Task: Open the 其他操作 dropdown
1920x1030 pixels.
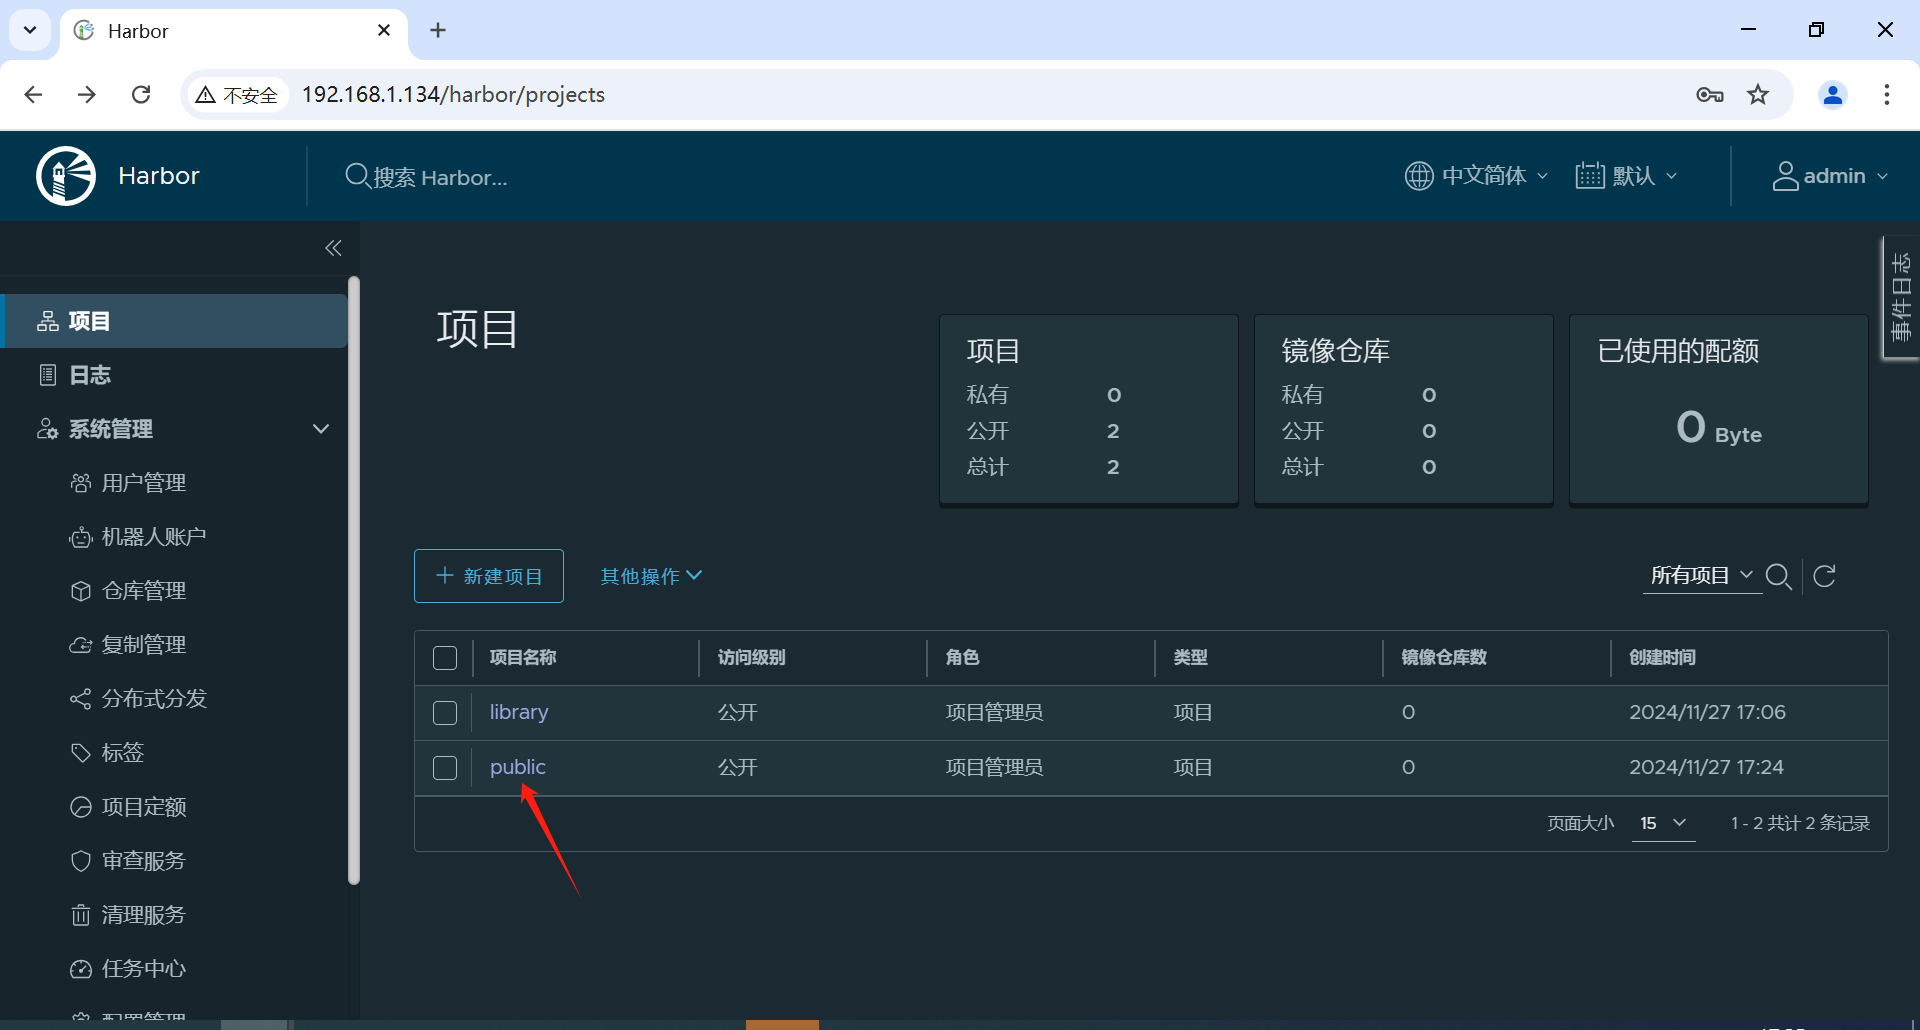Action: click(651, 576)
